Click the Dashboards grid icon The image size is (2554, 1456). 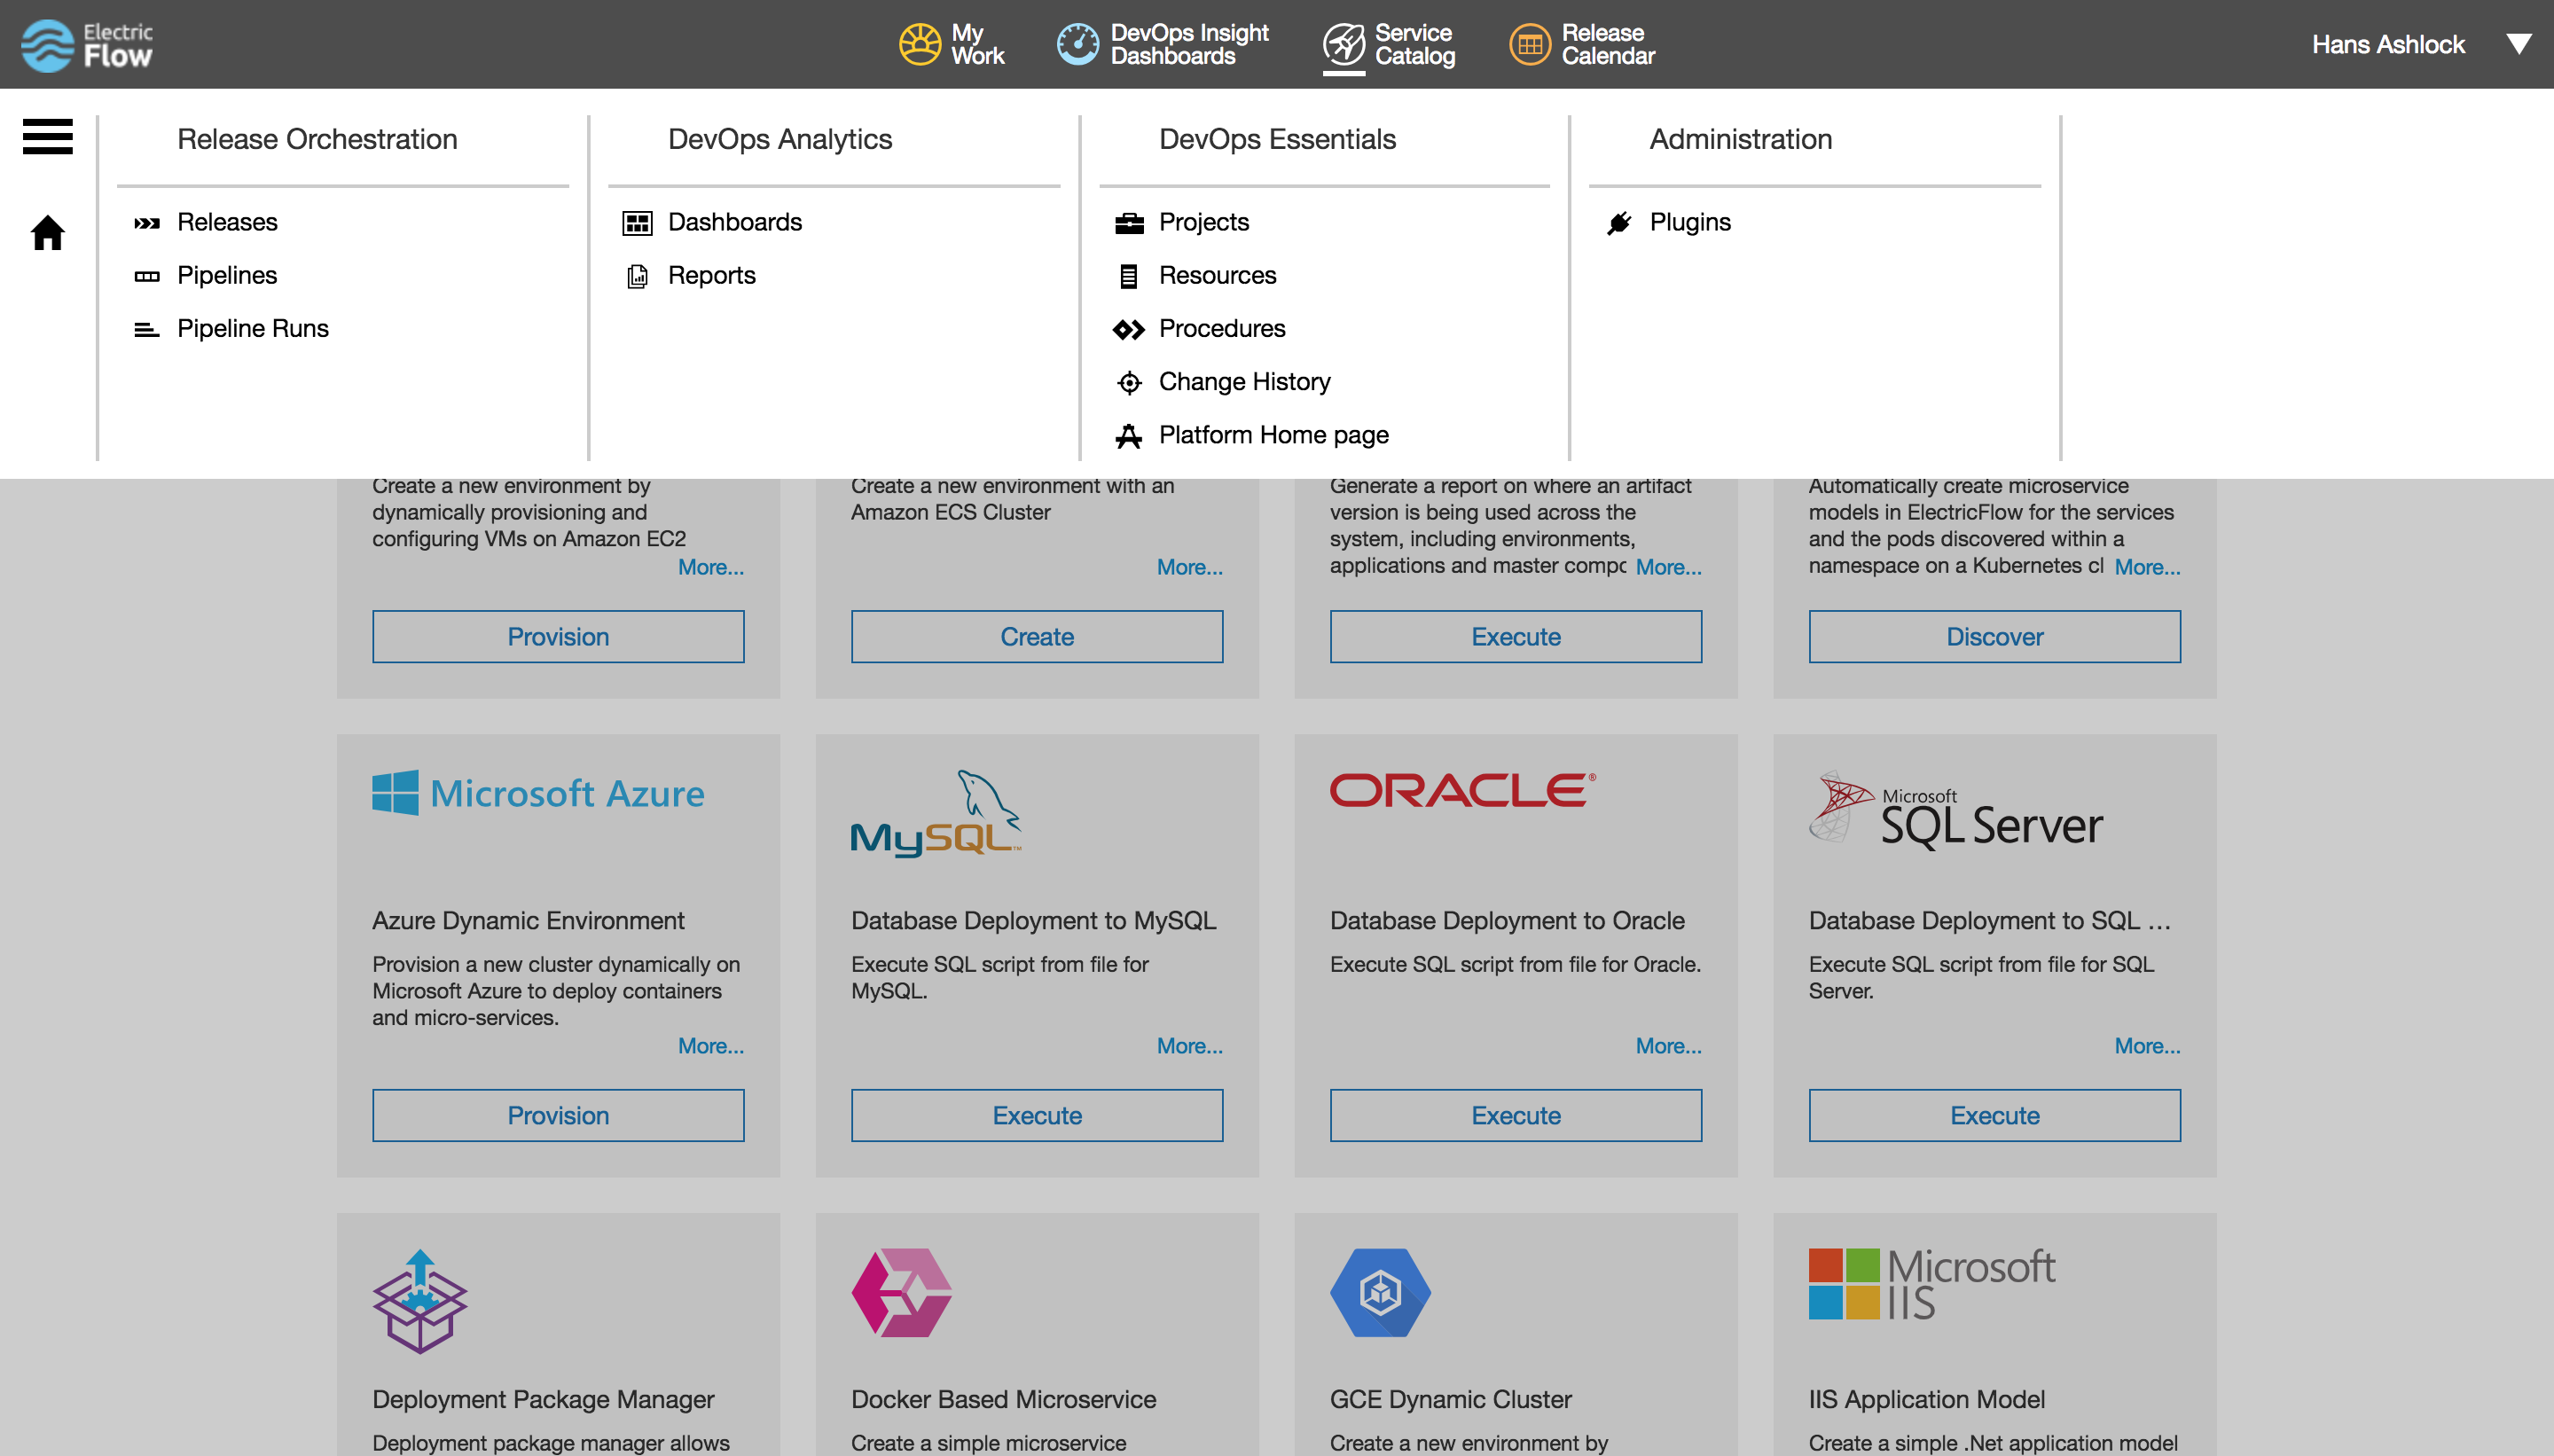(x=637, y=223)
